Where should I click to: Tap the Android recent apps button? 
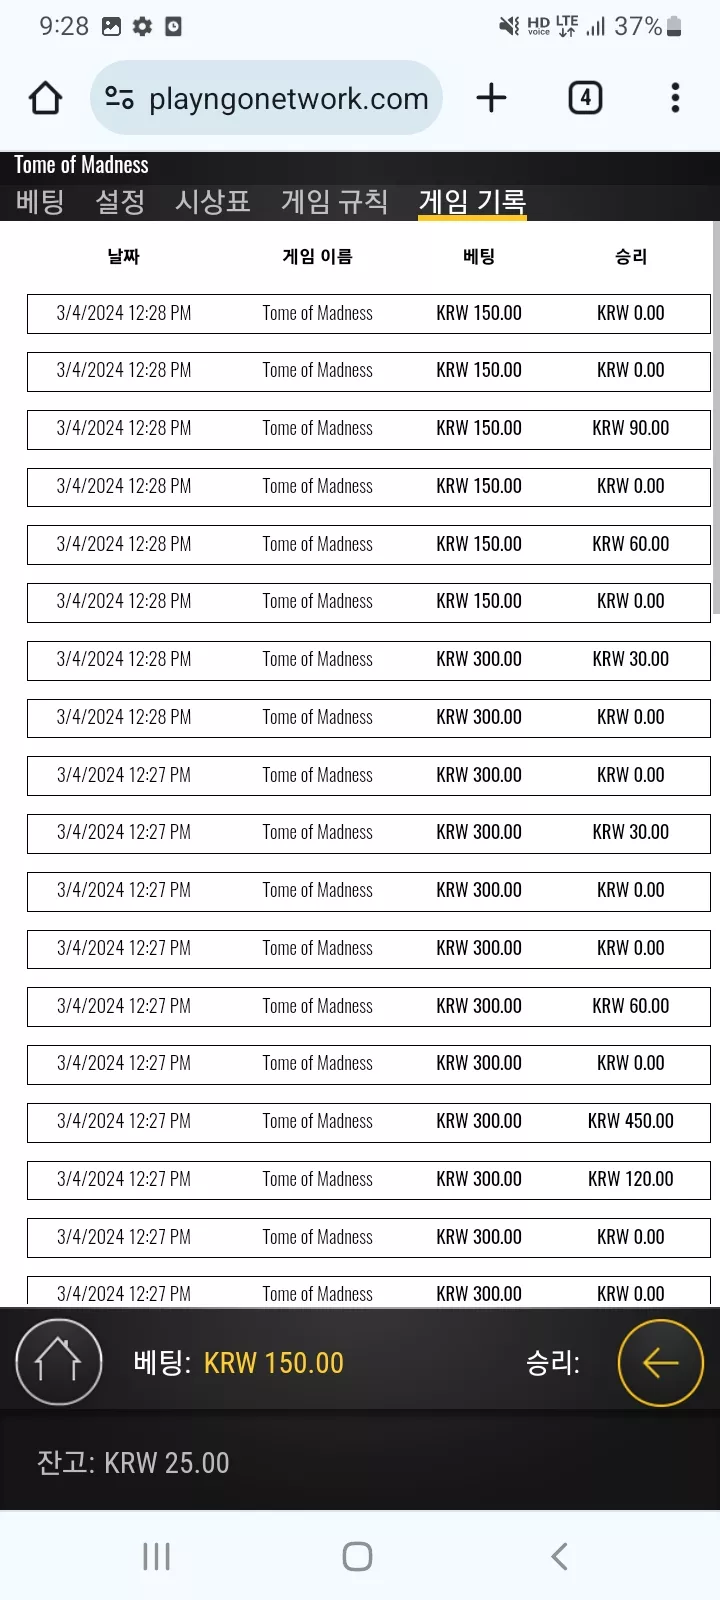click(157, 1556)
